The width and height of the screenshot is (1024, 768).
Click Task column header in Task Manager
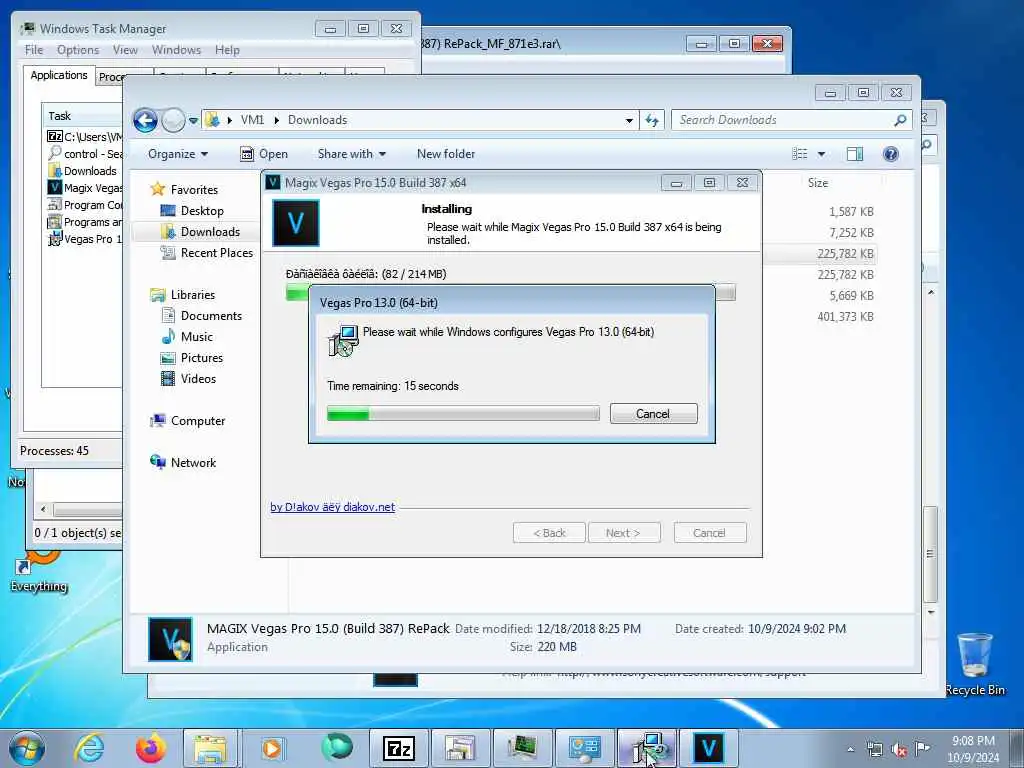pos(82,116)
